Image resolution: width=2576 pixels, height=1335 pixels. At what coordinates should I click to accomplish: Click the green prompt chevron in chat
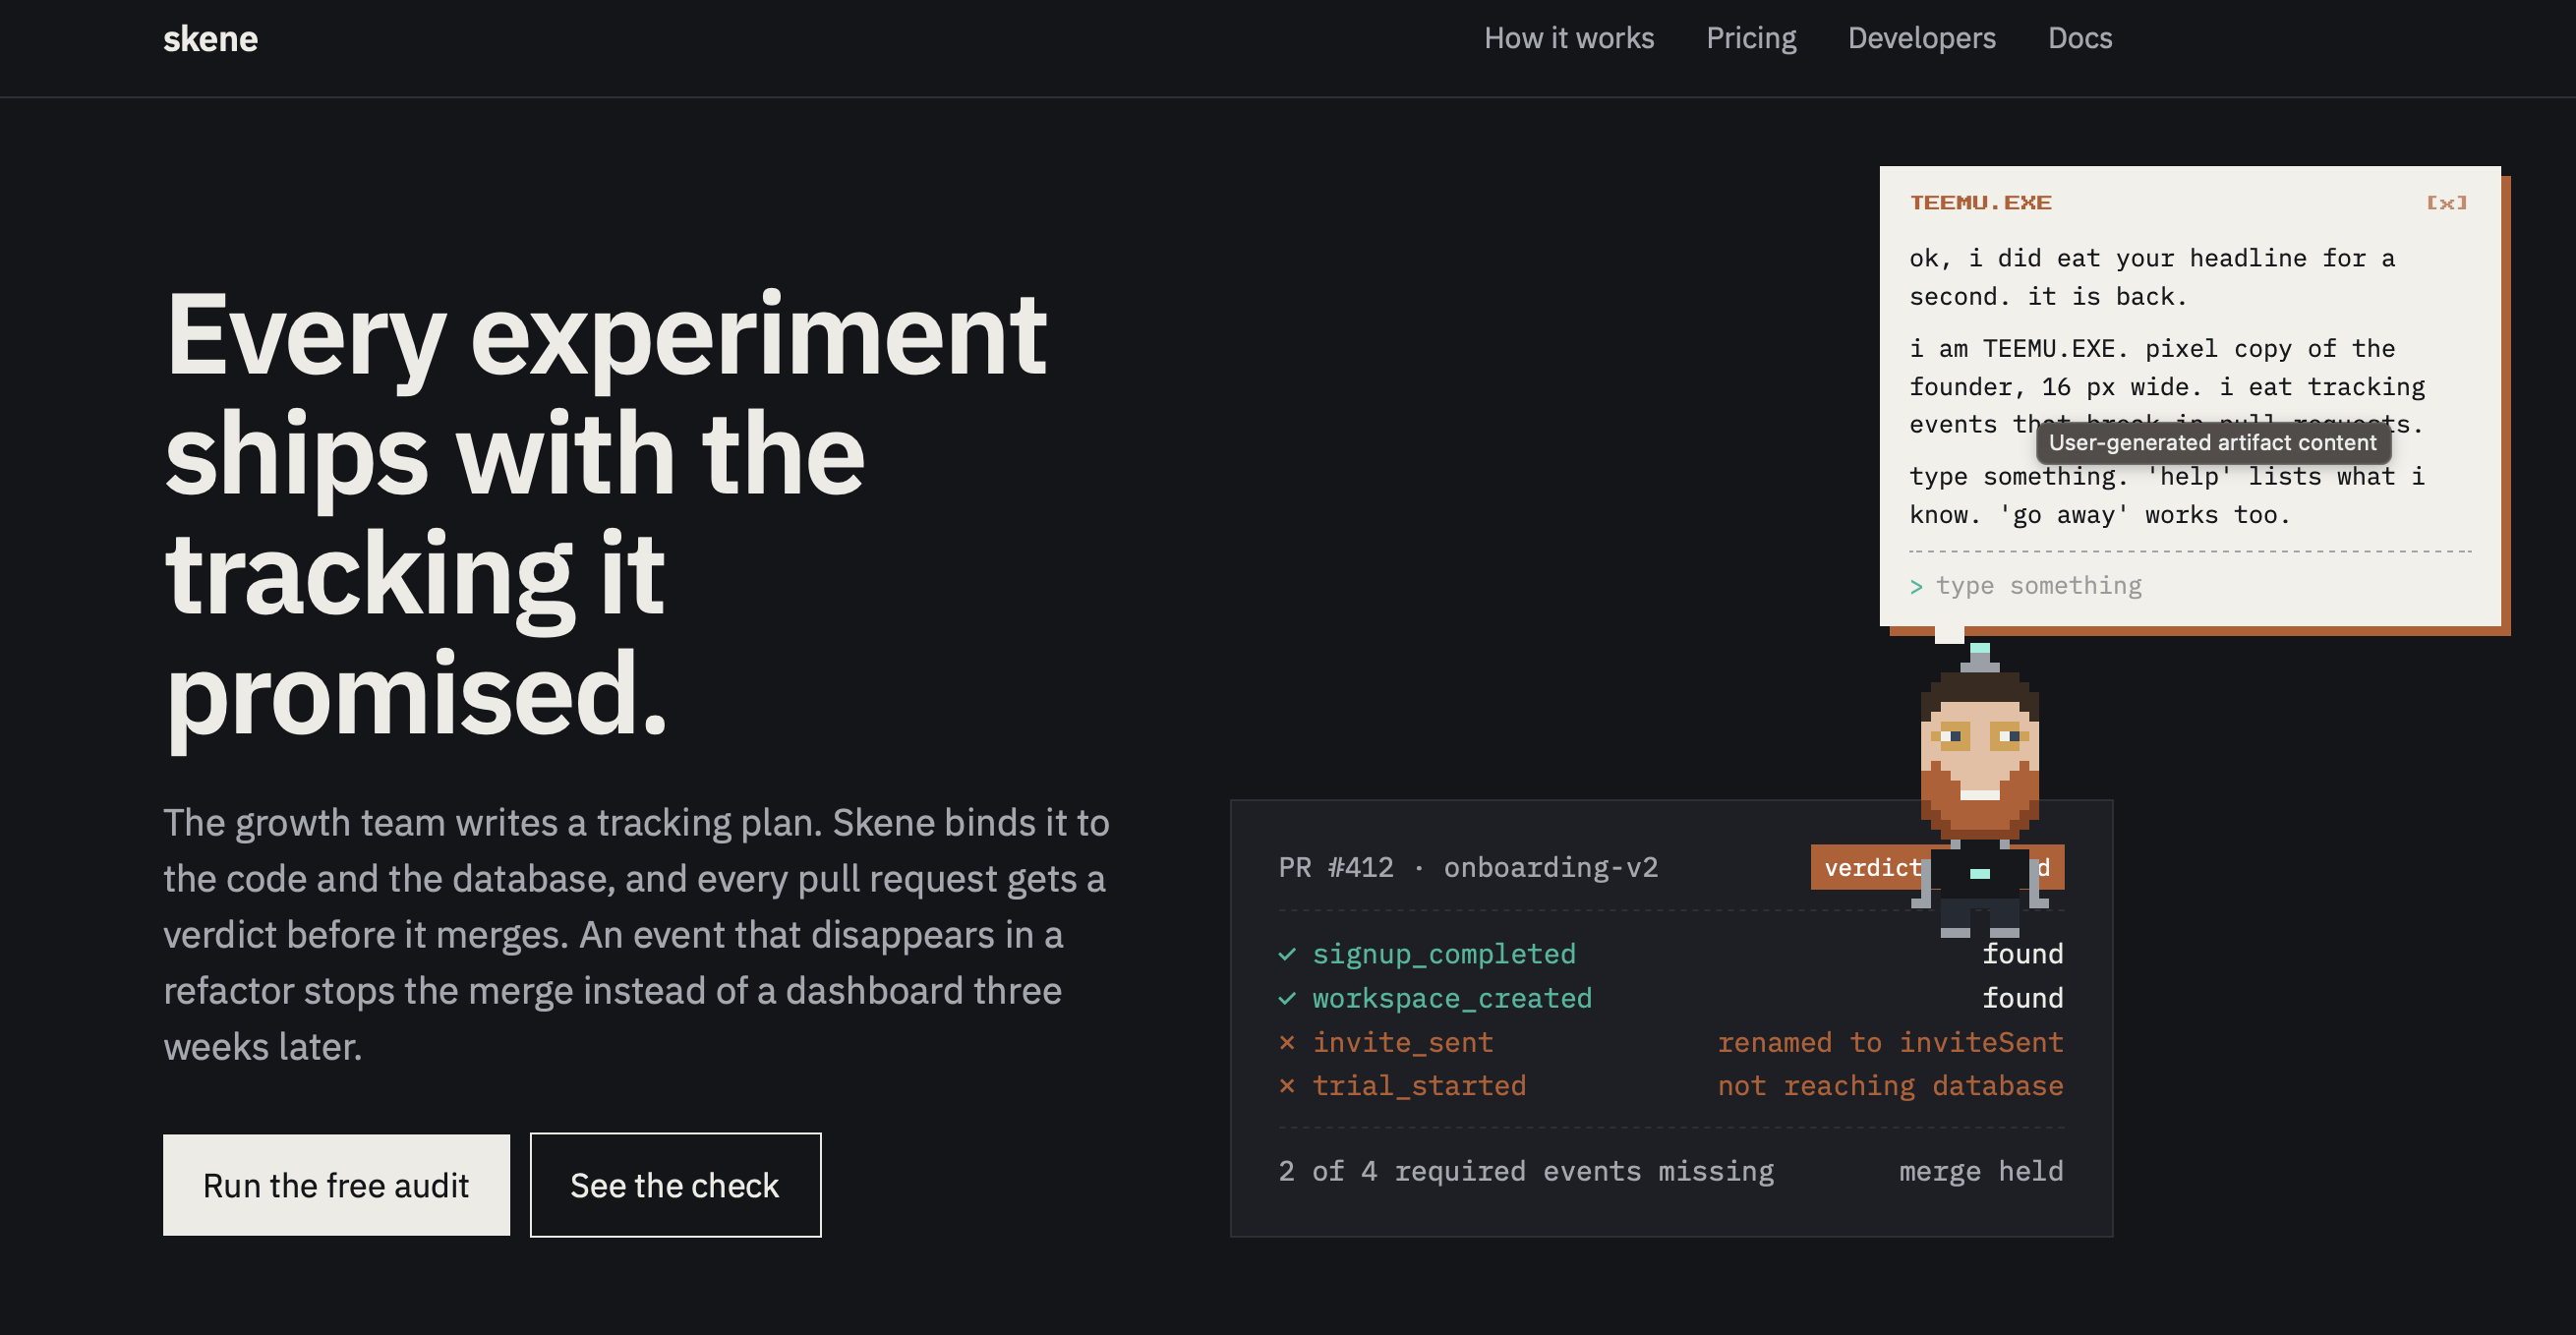click(1916, 587)
